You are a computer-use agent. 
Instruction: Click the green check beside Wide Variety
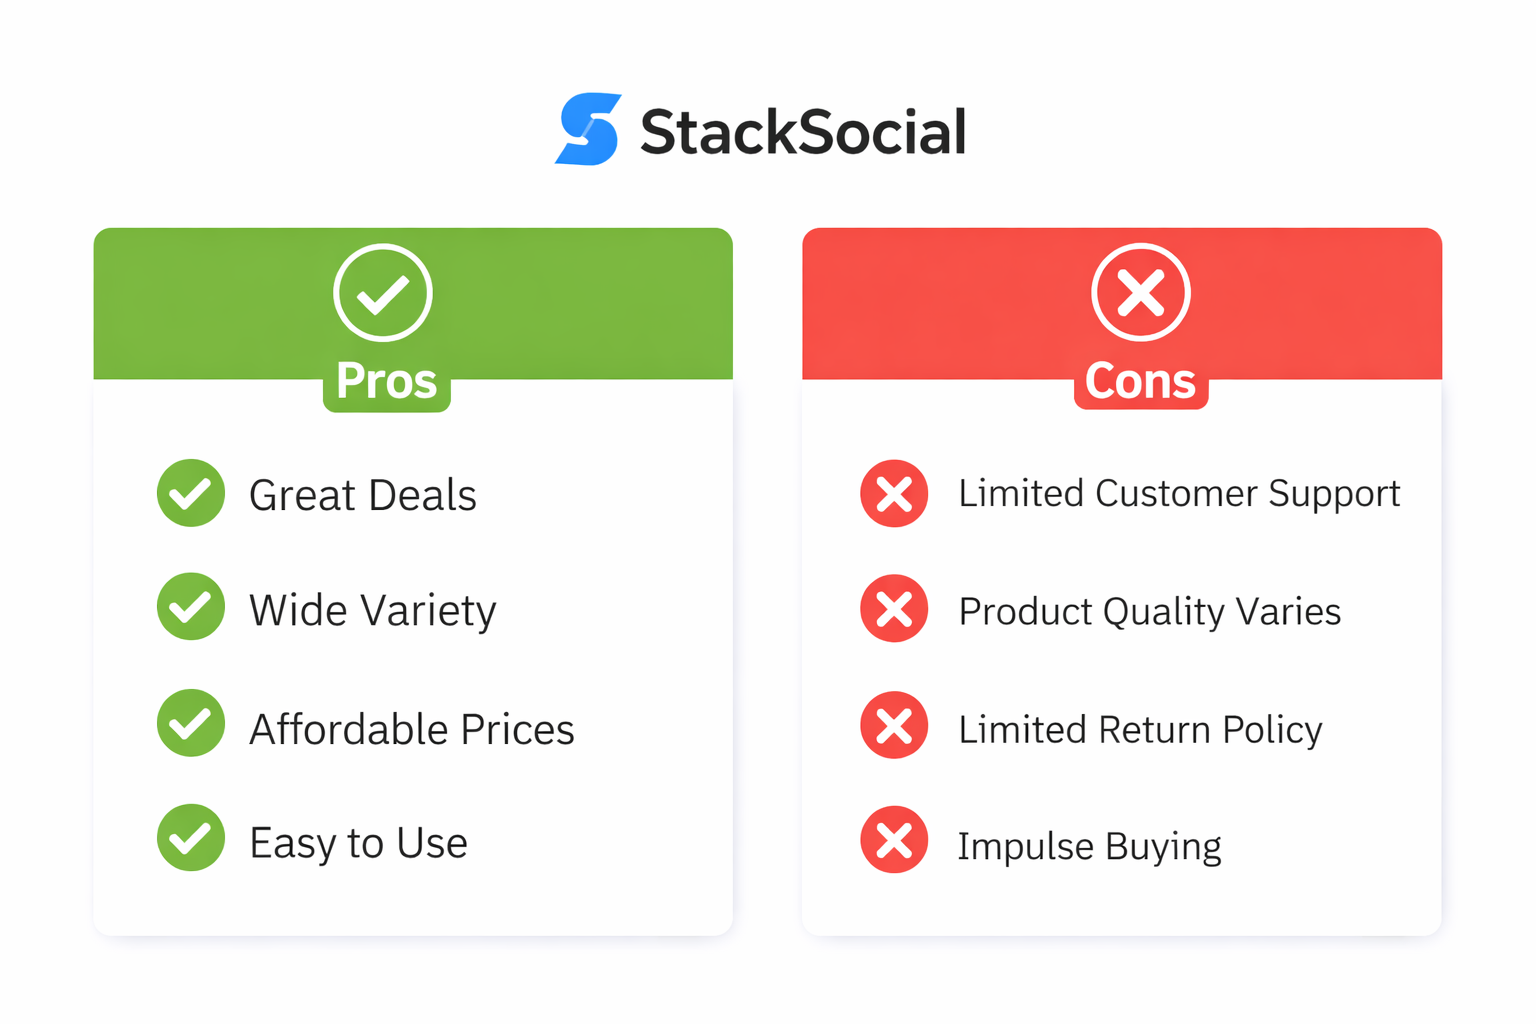[x=191, y=607]
